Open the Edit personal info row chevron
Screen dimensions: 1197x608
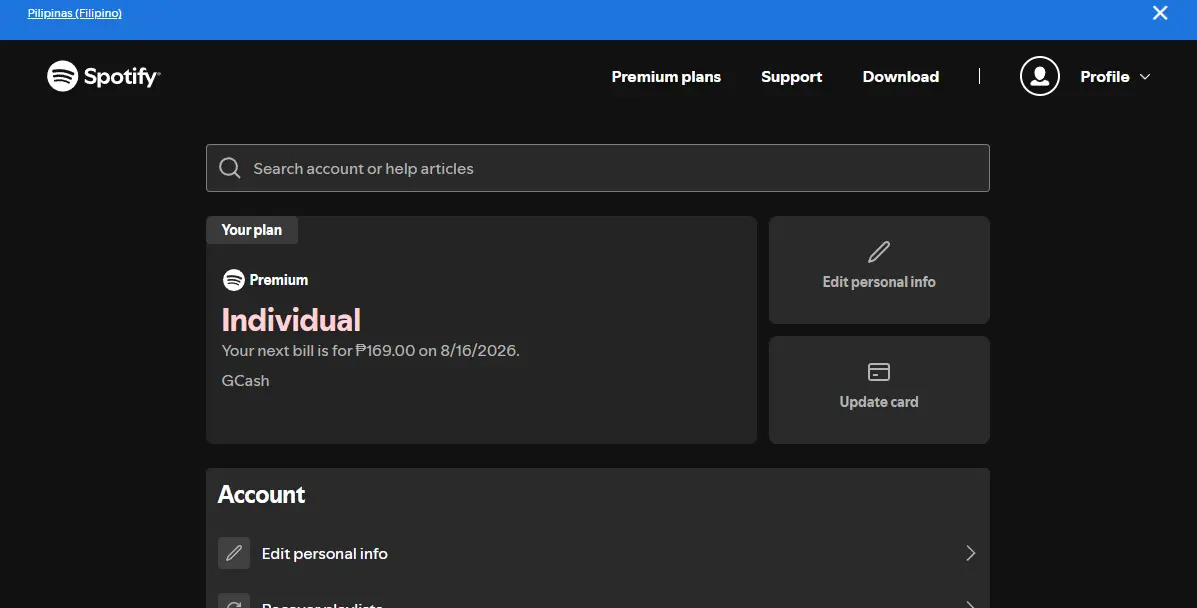click(970, 553)
